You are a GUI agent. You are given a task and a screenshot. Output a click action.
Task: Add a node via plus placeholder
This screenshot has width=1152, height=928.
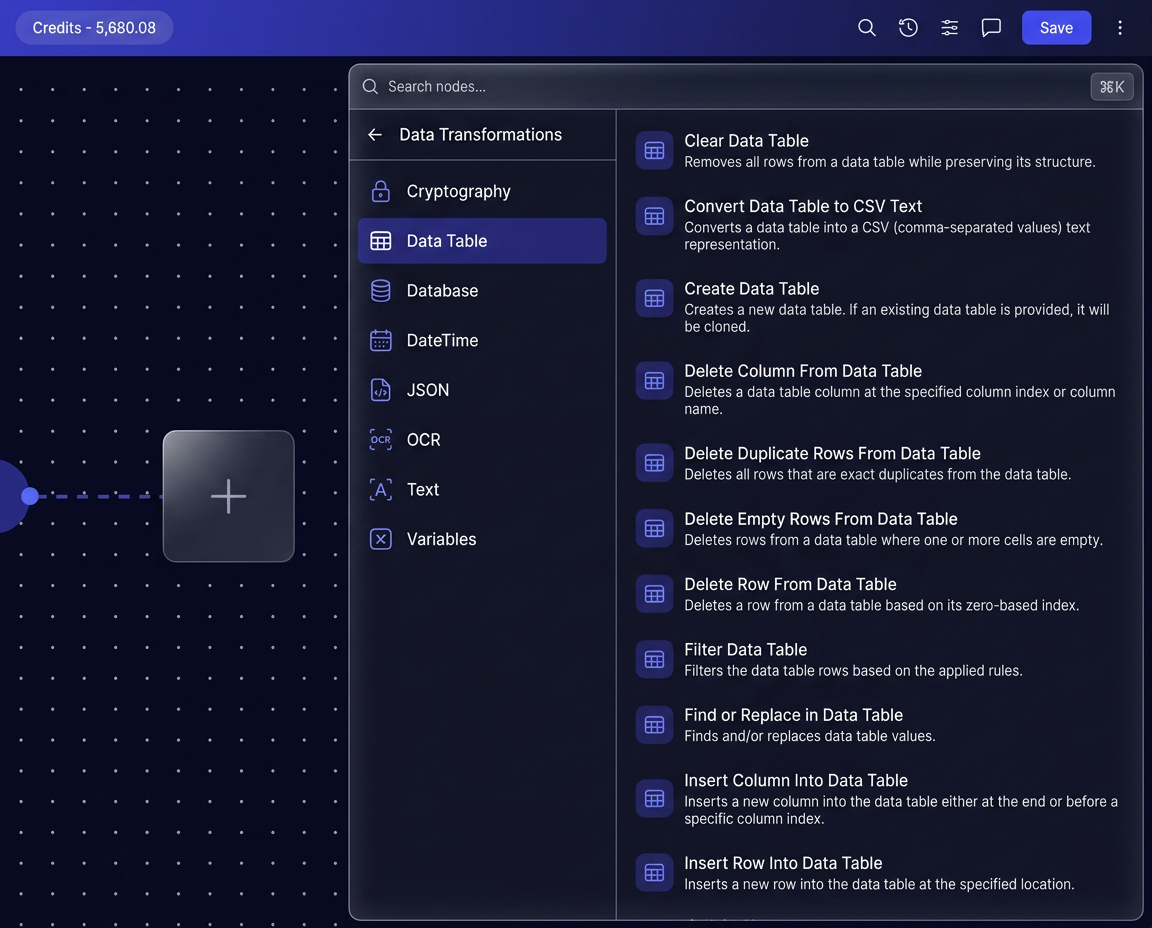tap(228, 496)
